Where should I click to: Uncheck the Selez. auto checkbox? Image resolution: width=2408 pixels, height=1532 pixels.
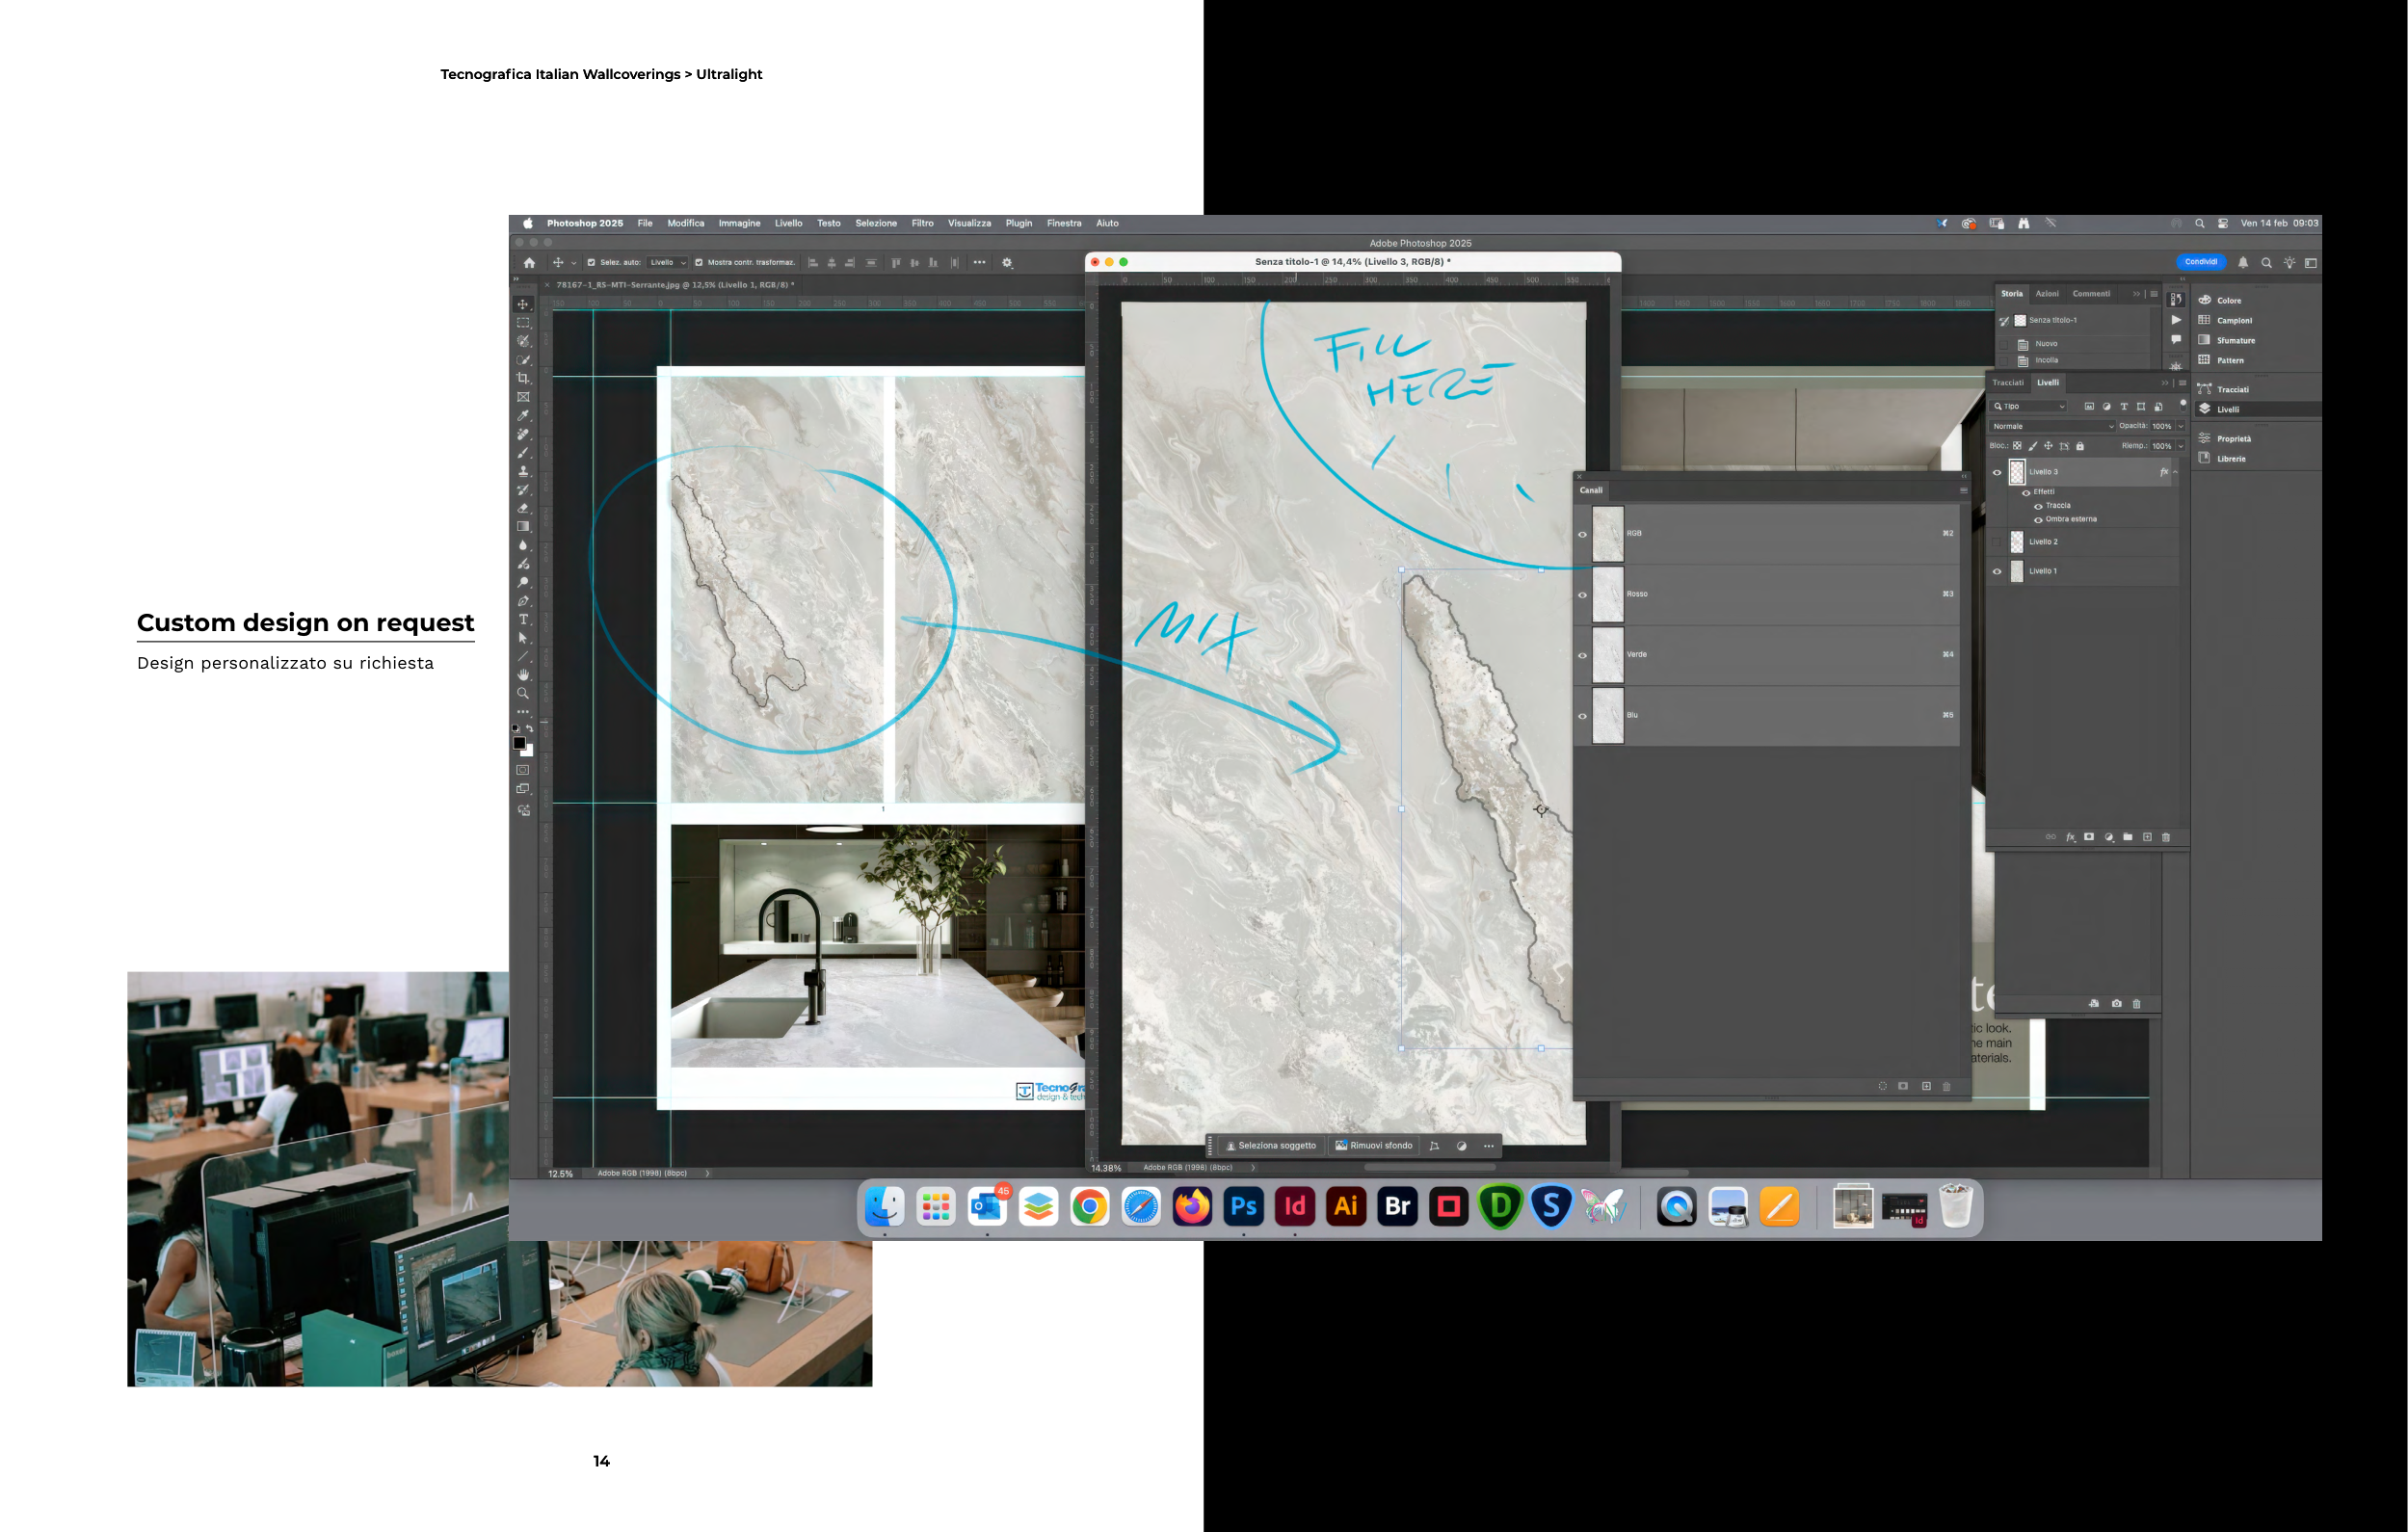pyautogui.click(x=591, y=263)
